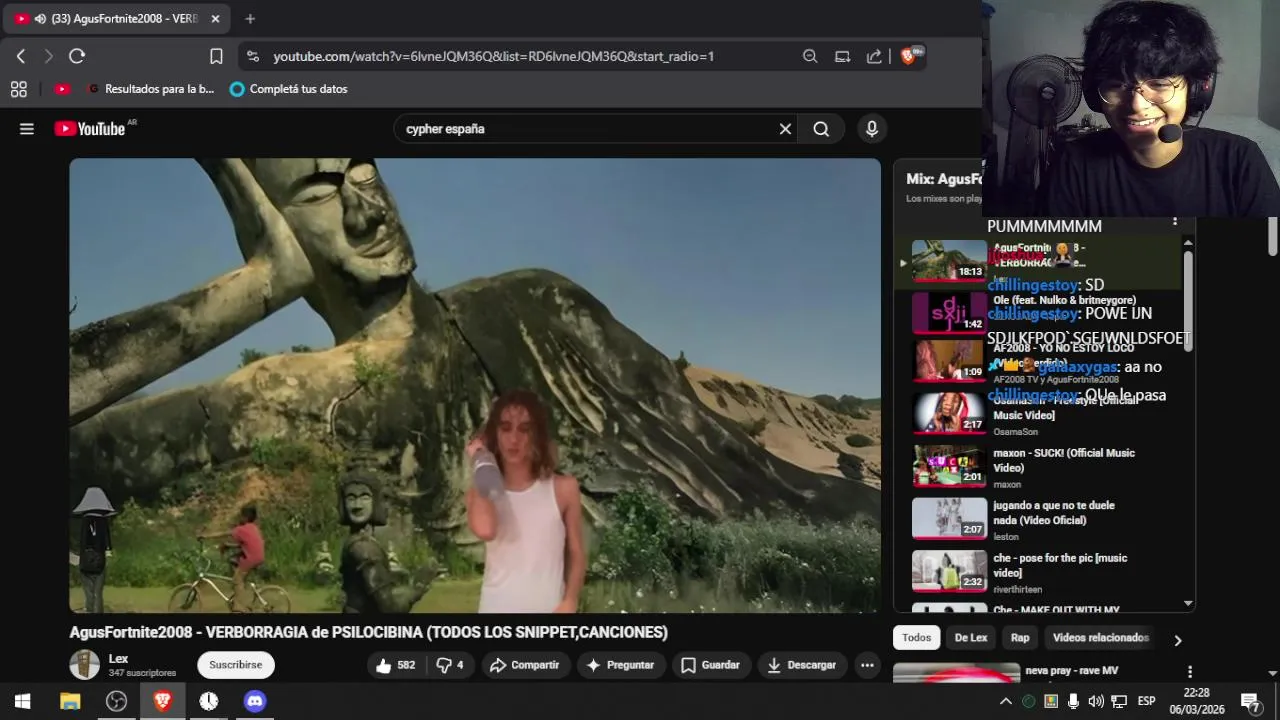Play 'che - pose for the pic [music video]'
This screenshot has height=720, width=1280.
[1060, 565]
